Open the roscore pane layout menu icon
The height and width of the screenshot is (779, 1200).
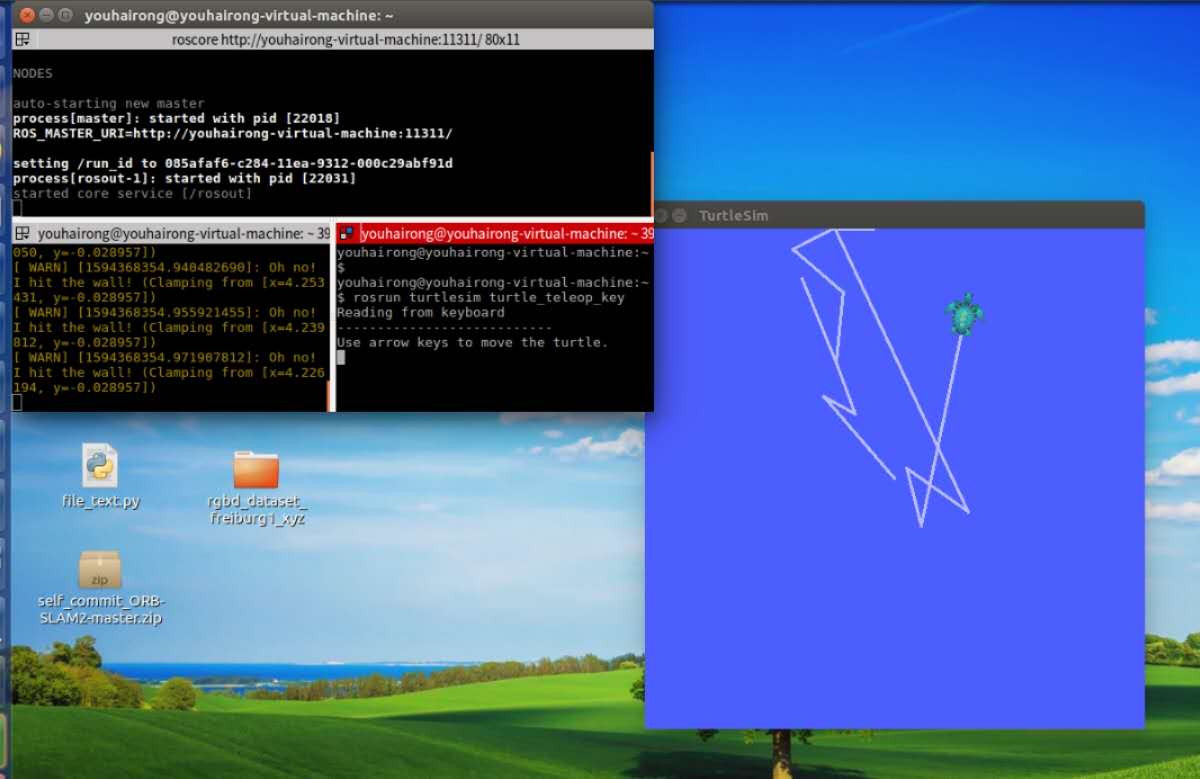pos(23,40)
